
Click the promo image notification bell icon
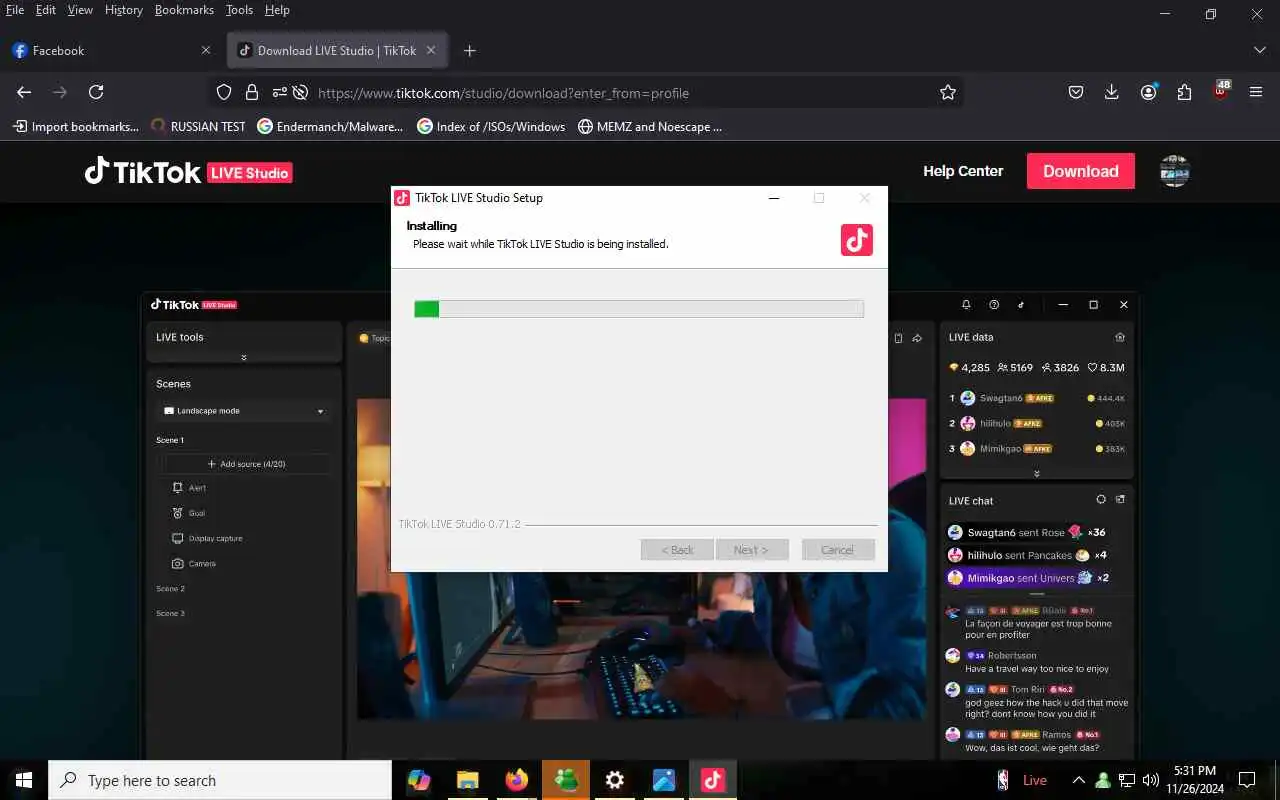[966, 305]
